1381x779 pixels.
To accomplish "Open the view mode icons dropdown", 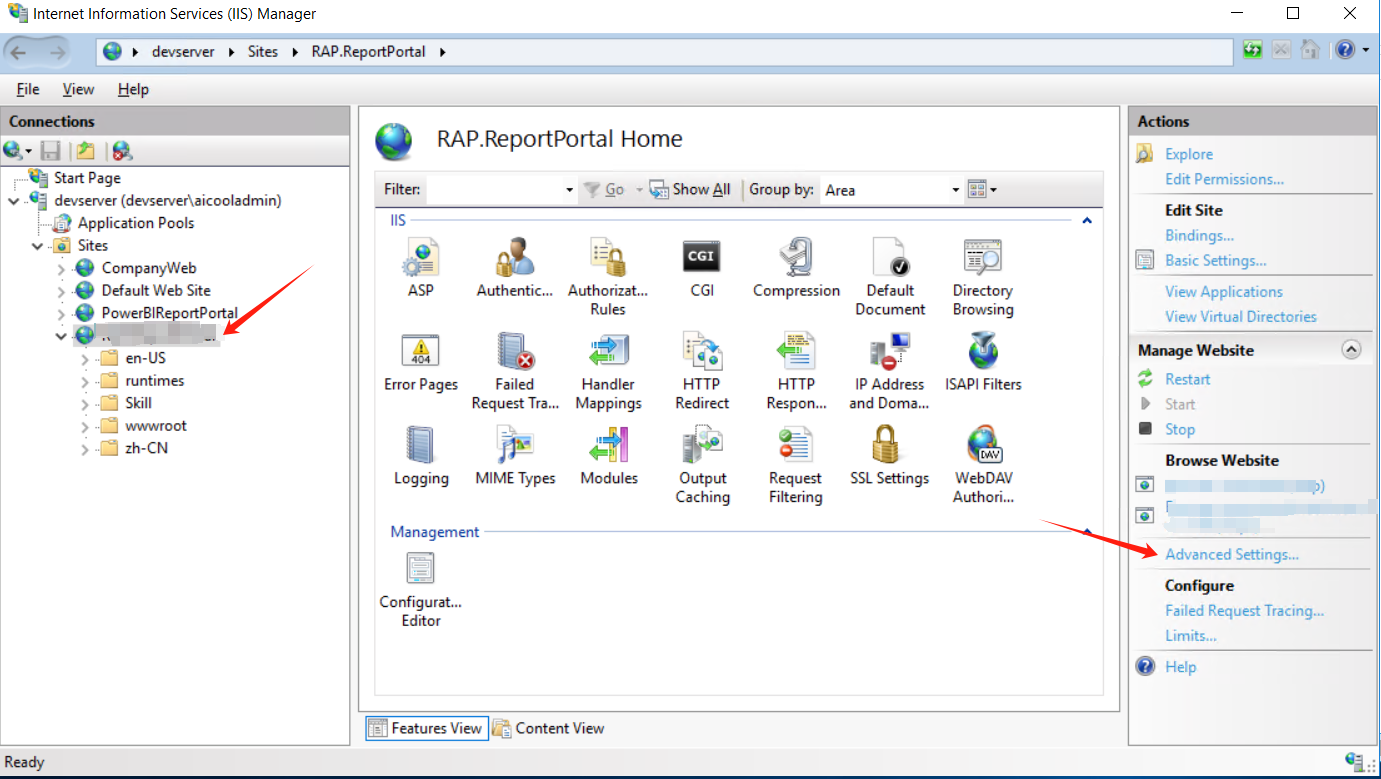I will coord(983,189).
